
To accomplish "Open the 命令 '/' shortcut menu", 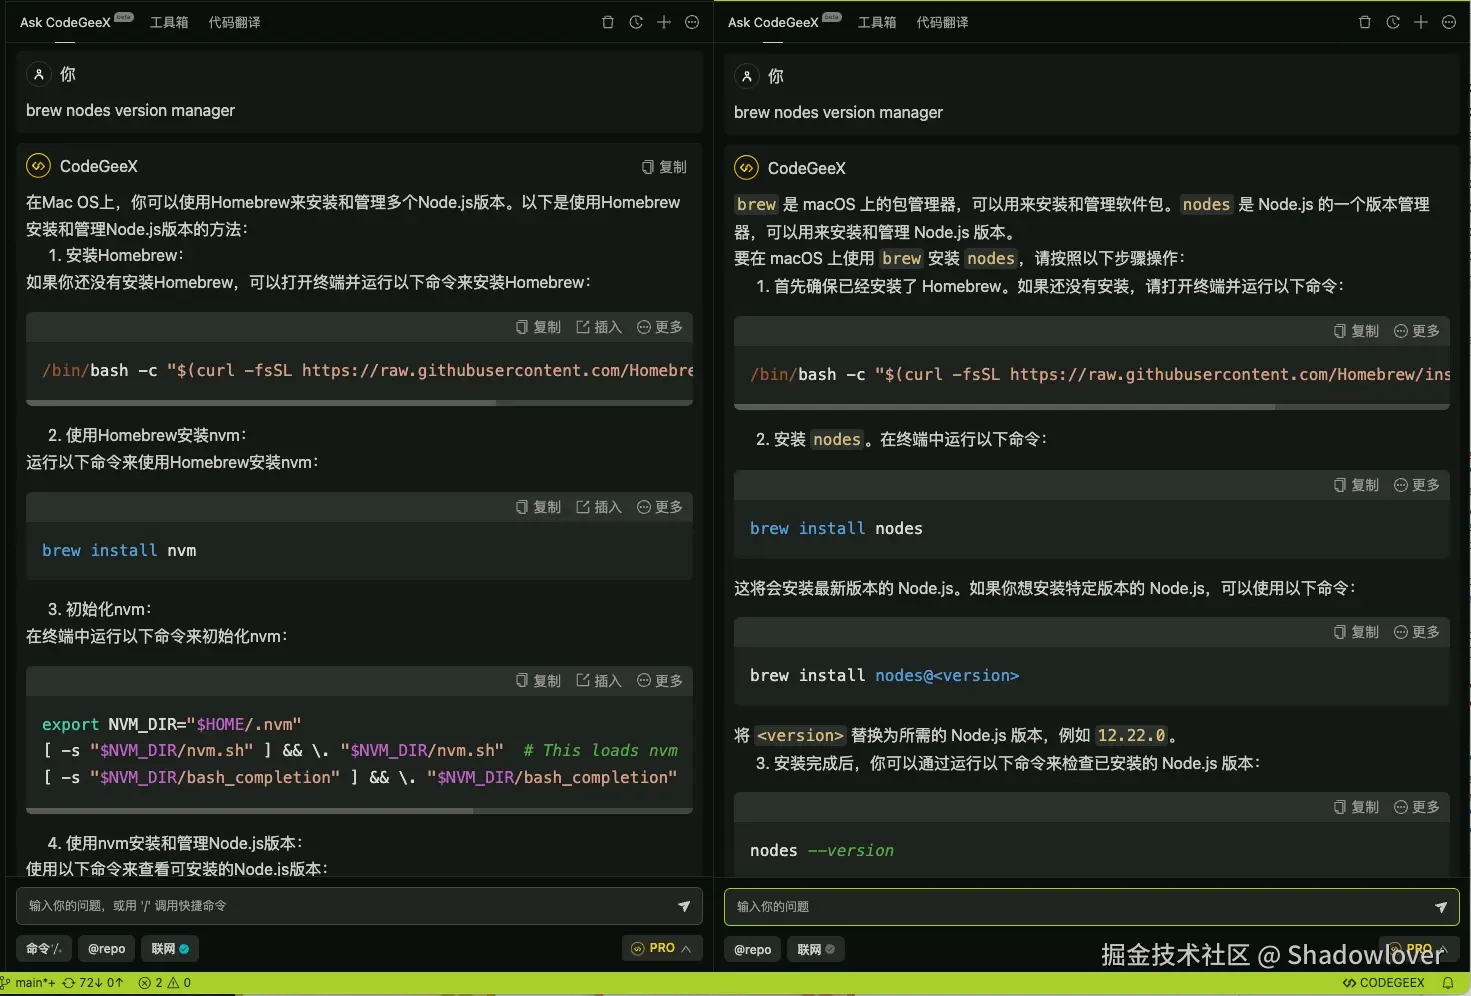I will coord(44,948).
